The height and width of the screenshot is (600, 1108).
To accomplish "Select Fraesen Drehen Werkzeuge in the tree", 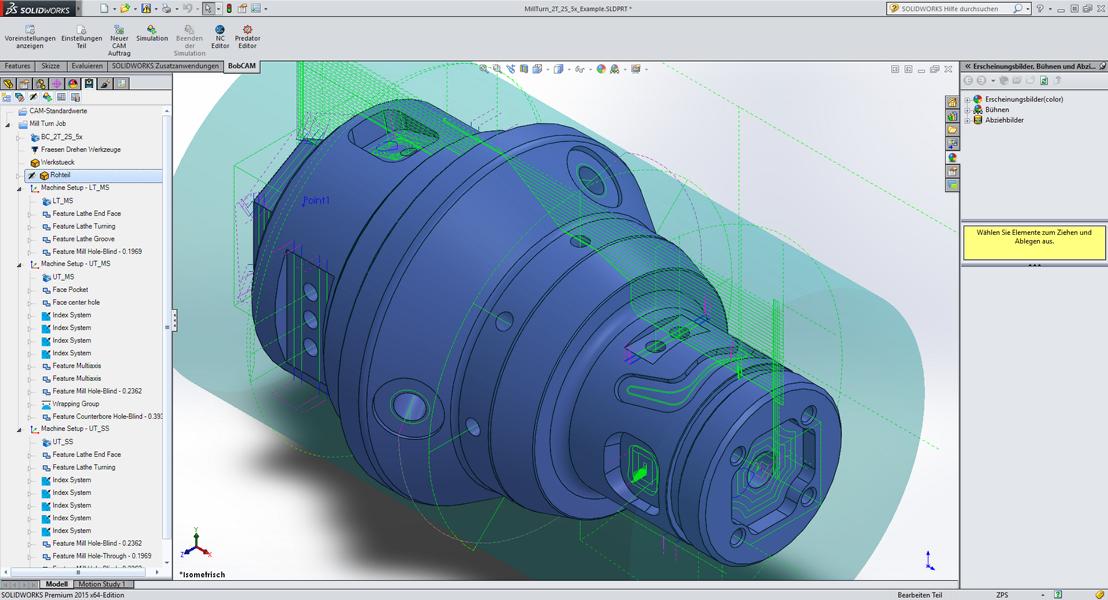I will tap(81, 150).
